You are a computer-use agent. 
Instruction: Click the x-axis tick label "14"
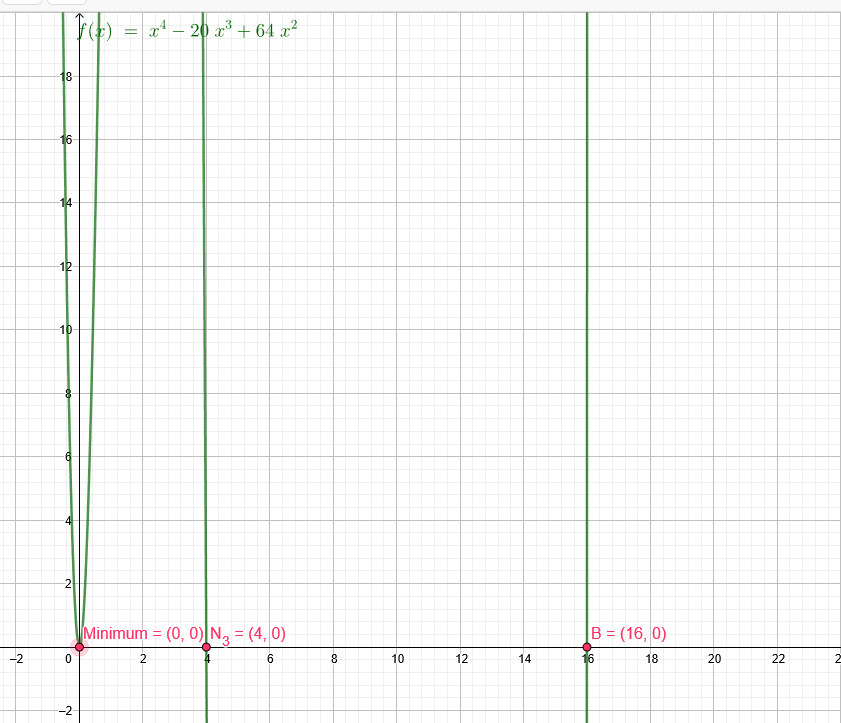525,659
